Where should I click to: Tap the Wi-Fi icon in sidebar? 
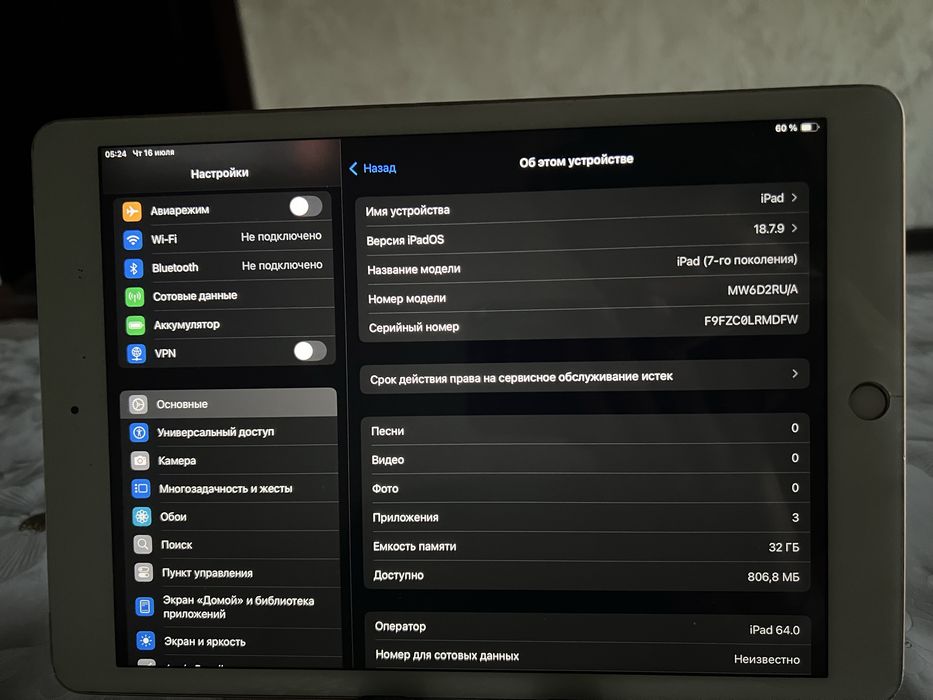[133, 240]
